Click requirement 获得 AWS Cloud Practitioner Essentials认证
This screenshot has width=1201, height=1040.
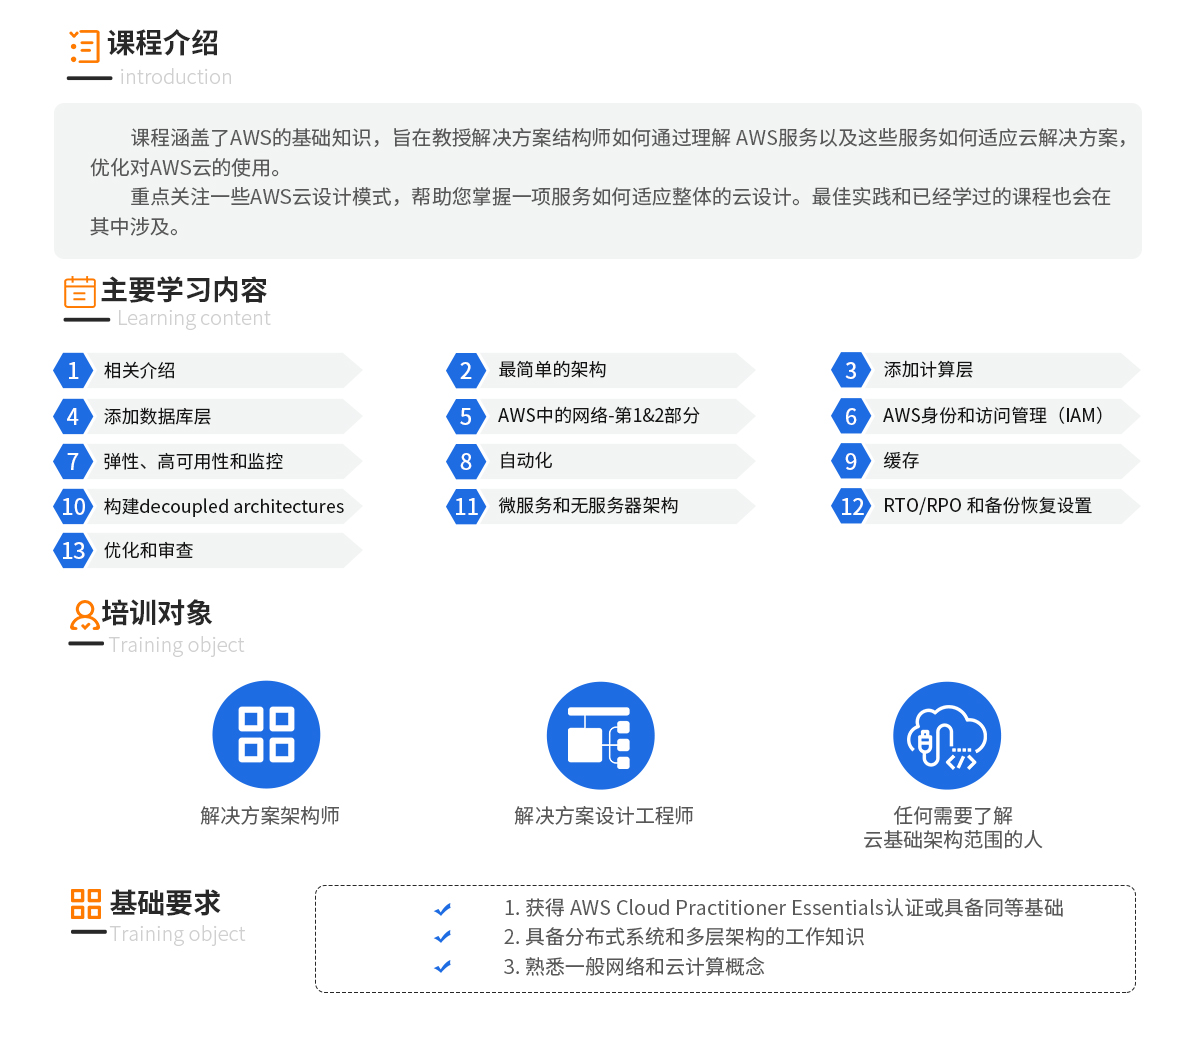coord(784,908)
